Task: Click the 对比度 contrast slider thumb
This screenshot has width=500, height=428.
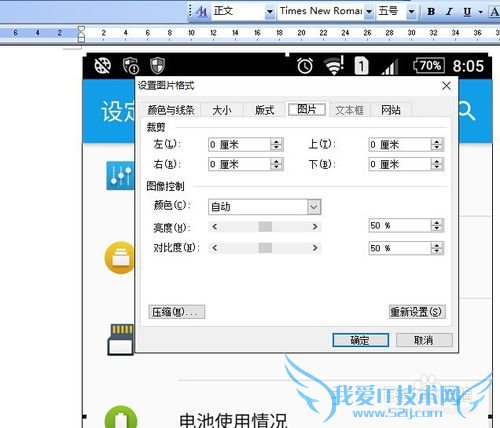Action: [x=265, y=248]
